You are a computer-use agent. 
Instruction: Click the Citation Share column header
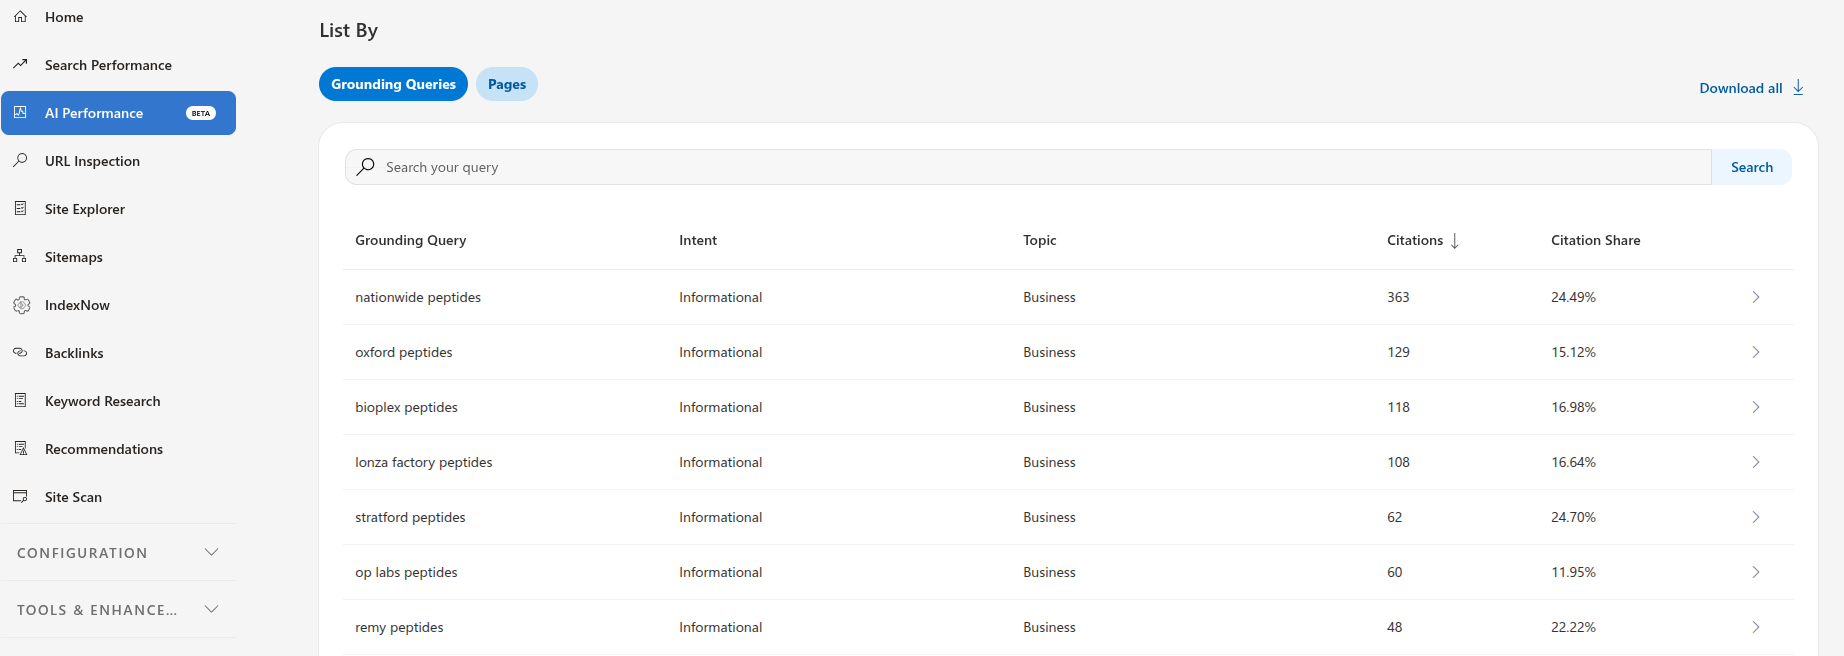click(x=1595, y=240)
